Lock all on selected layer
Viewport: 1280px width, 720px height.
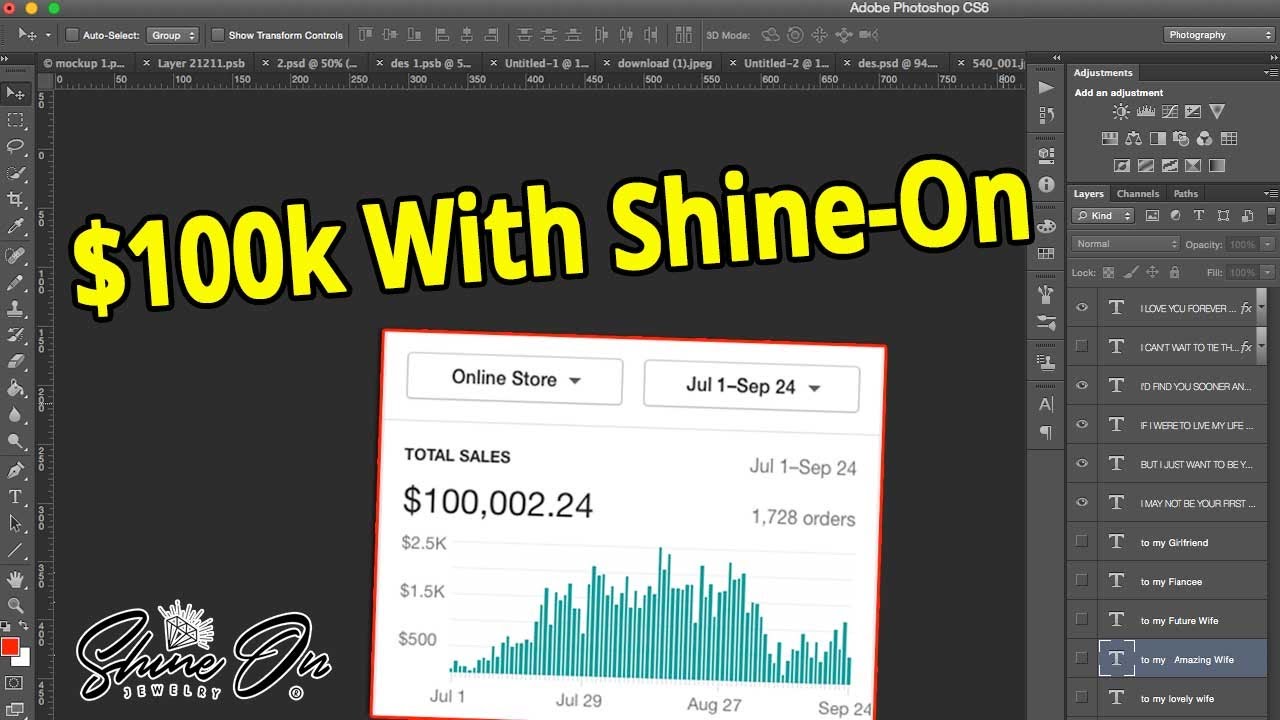(1174, 272)
